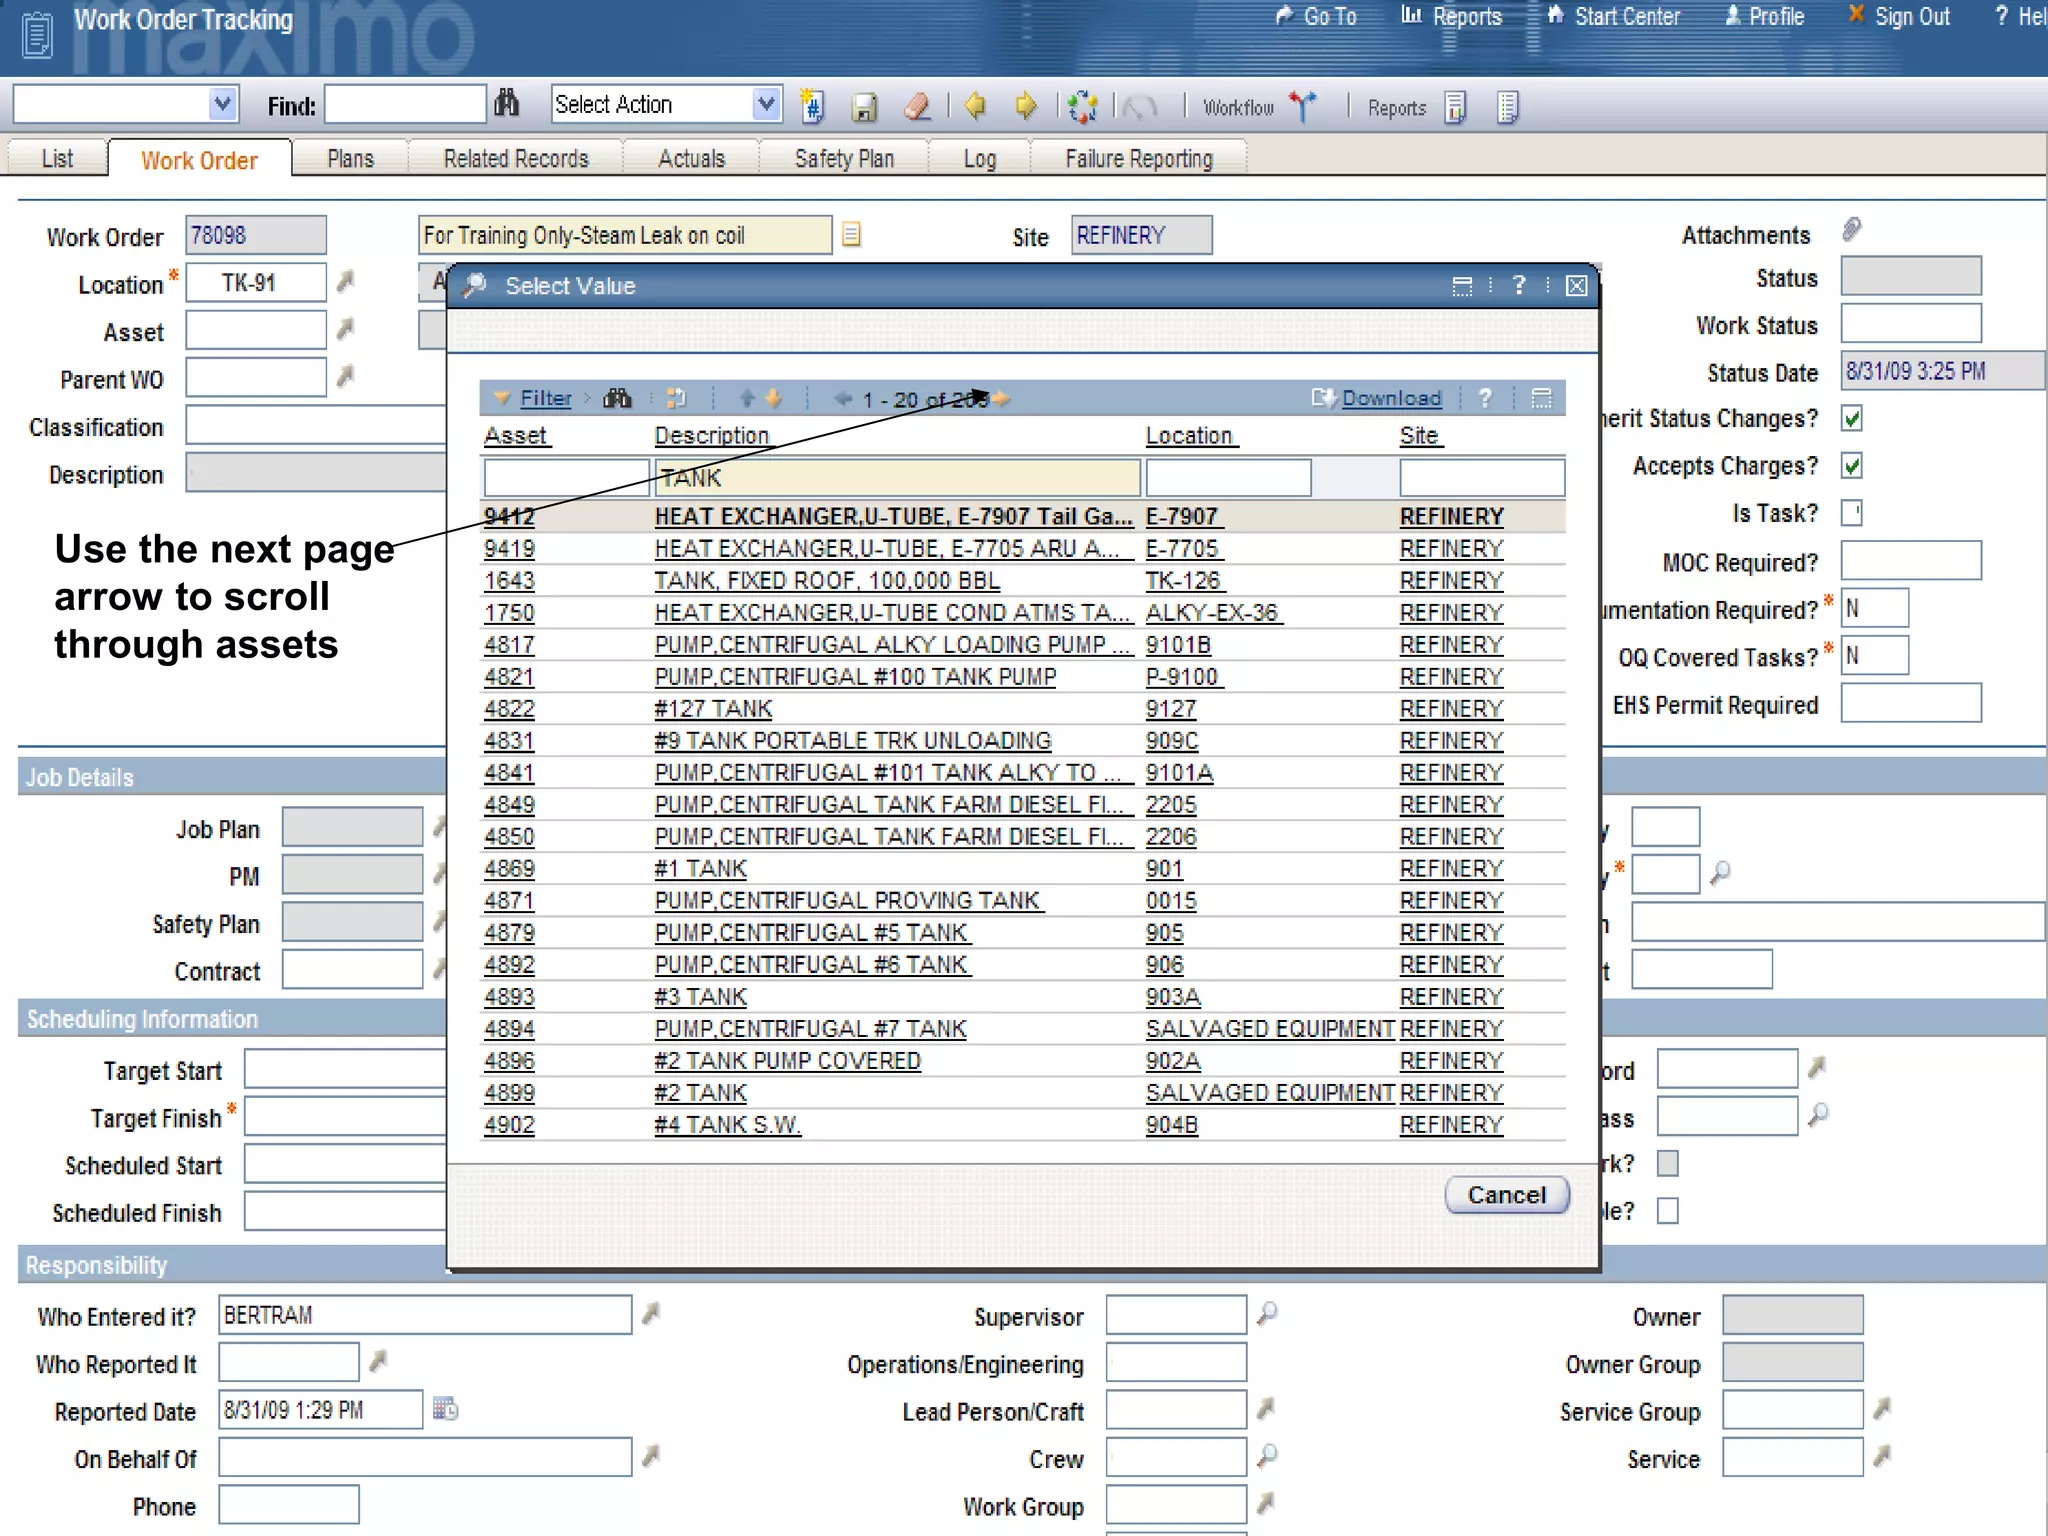
Task: Open Location detail menu arrow
Action: click(346, 282)
